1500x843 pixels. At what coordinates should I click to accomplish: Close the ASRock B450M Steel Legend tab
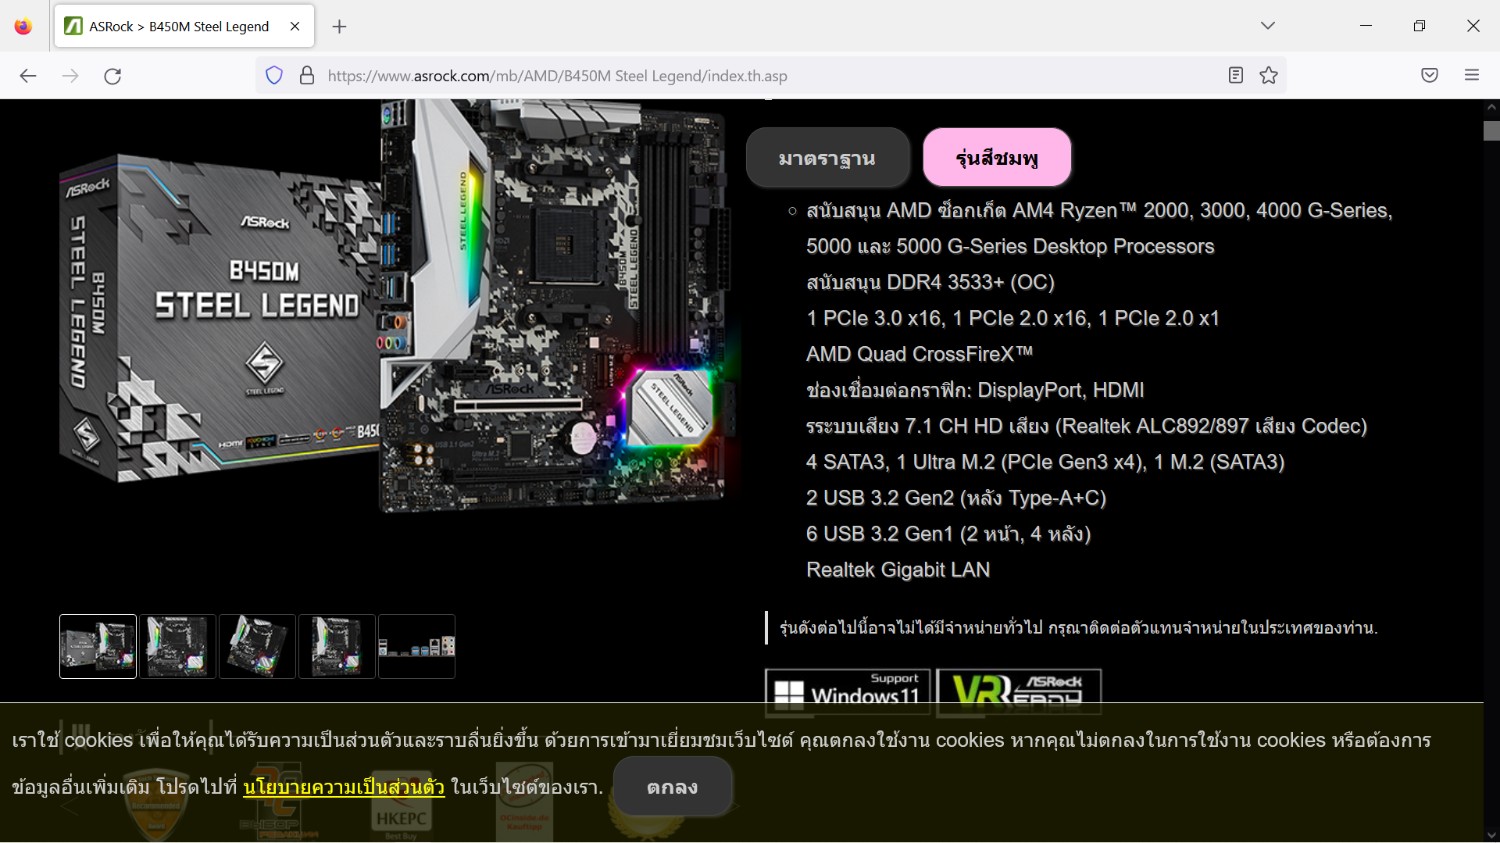coord(295,26)
